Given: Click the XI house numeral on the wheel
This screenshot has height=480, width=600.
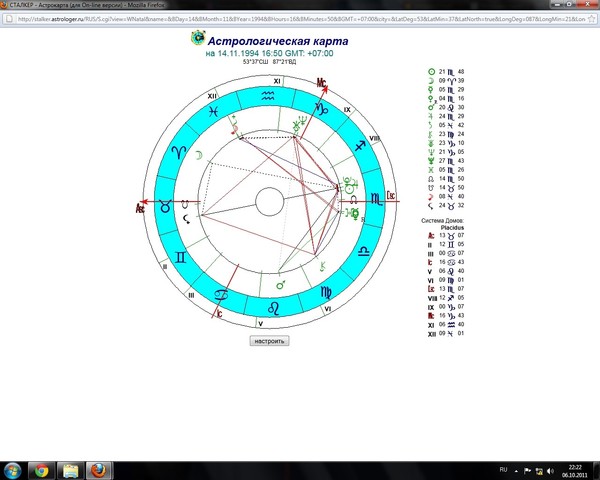Looking at the screenshot, I should (x=277, y=81).
